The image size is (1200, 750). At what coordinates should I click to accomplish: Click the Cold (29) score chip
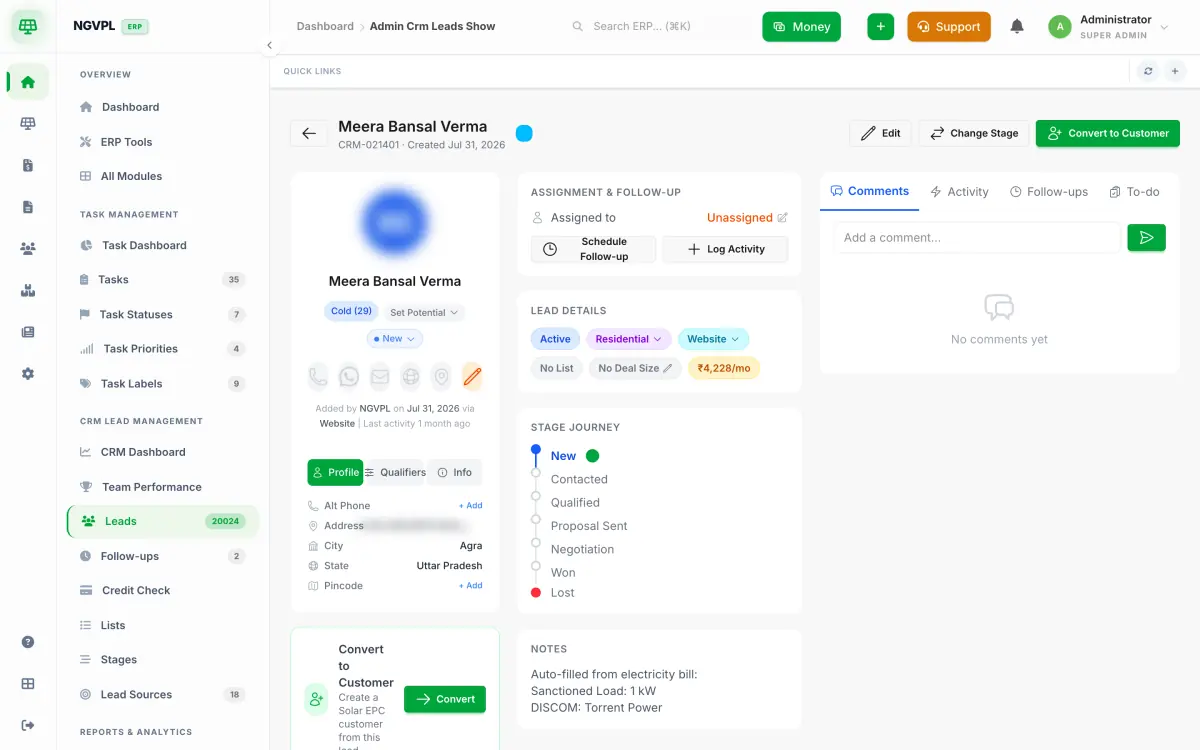point(351,311)
